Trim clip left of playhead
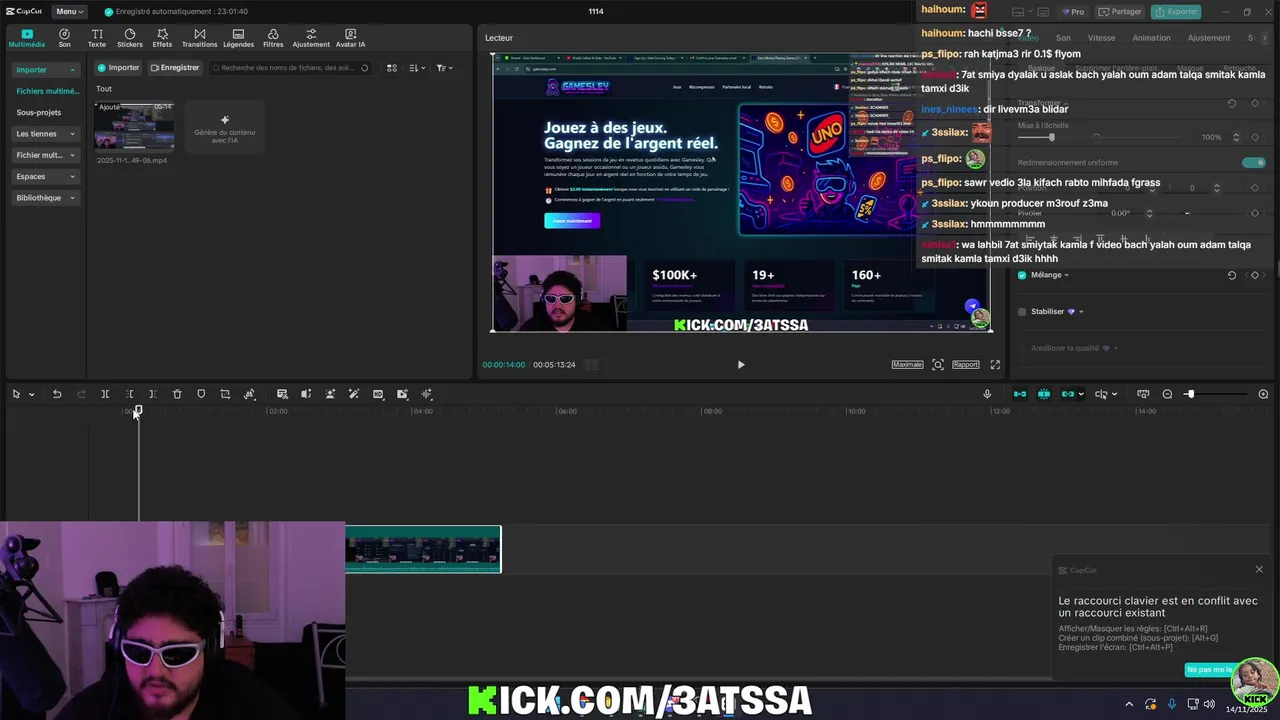This screenshot has height=720, width=1280. [x=129, y=394]
